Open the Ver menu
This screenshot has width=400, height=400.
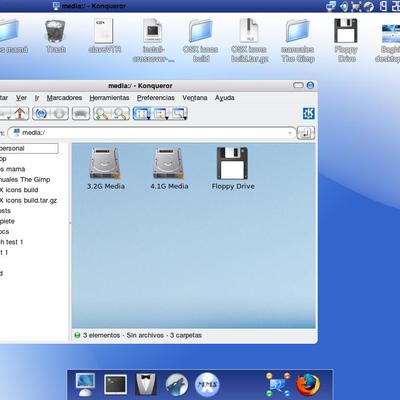point(21,98)
